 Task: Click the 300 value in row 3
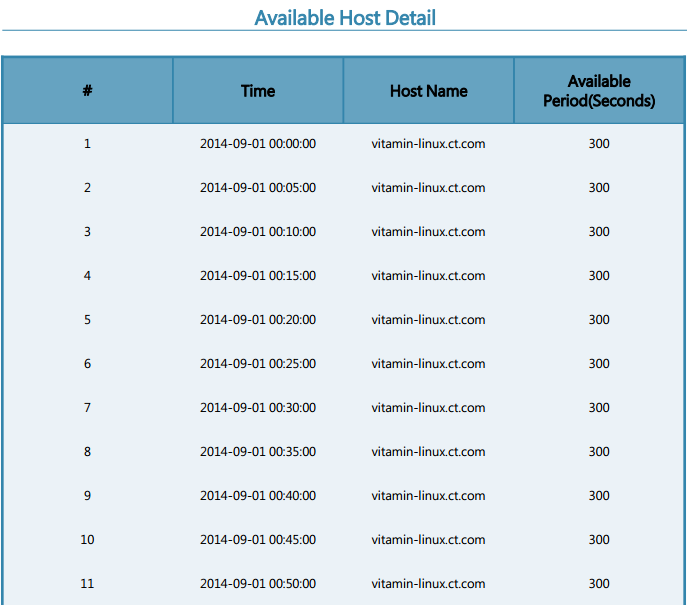click(x=599, y=231)
